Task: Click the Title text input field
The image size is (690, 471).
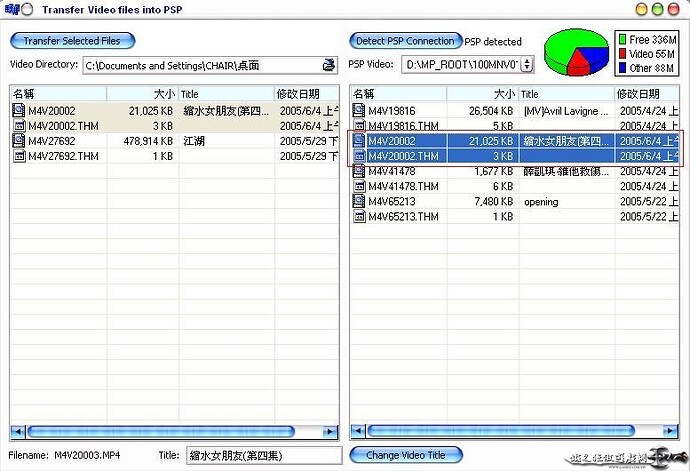Action: (x=264, y=456)
